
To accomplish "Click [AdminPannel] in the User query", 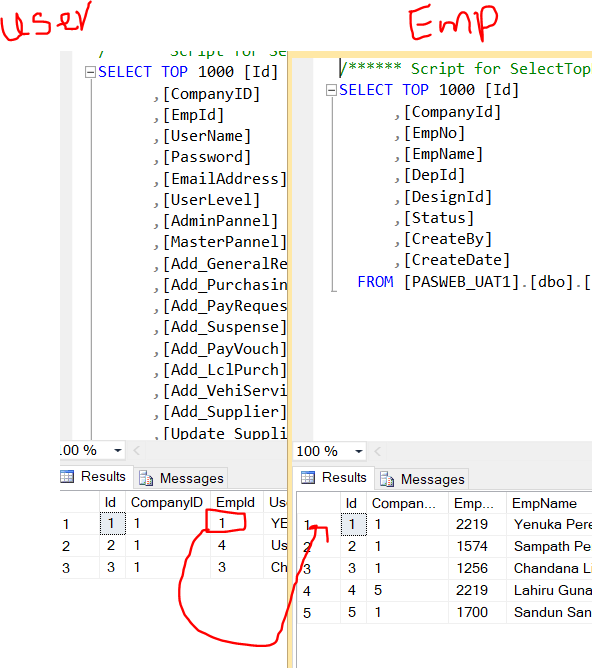I will pyautogui.click(x=221, y=221).
